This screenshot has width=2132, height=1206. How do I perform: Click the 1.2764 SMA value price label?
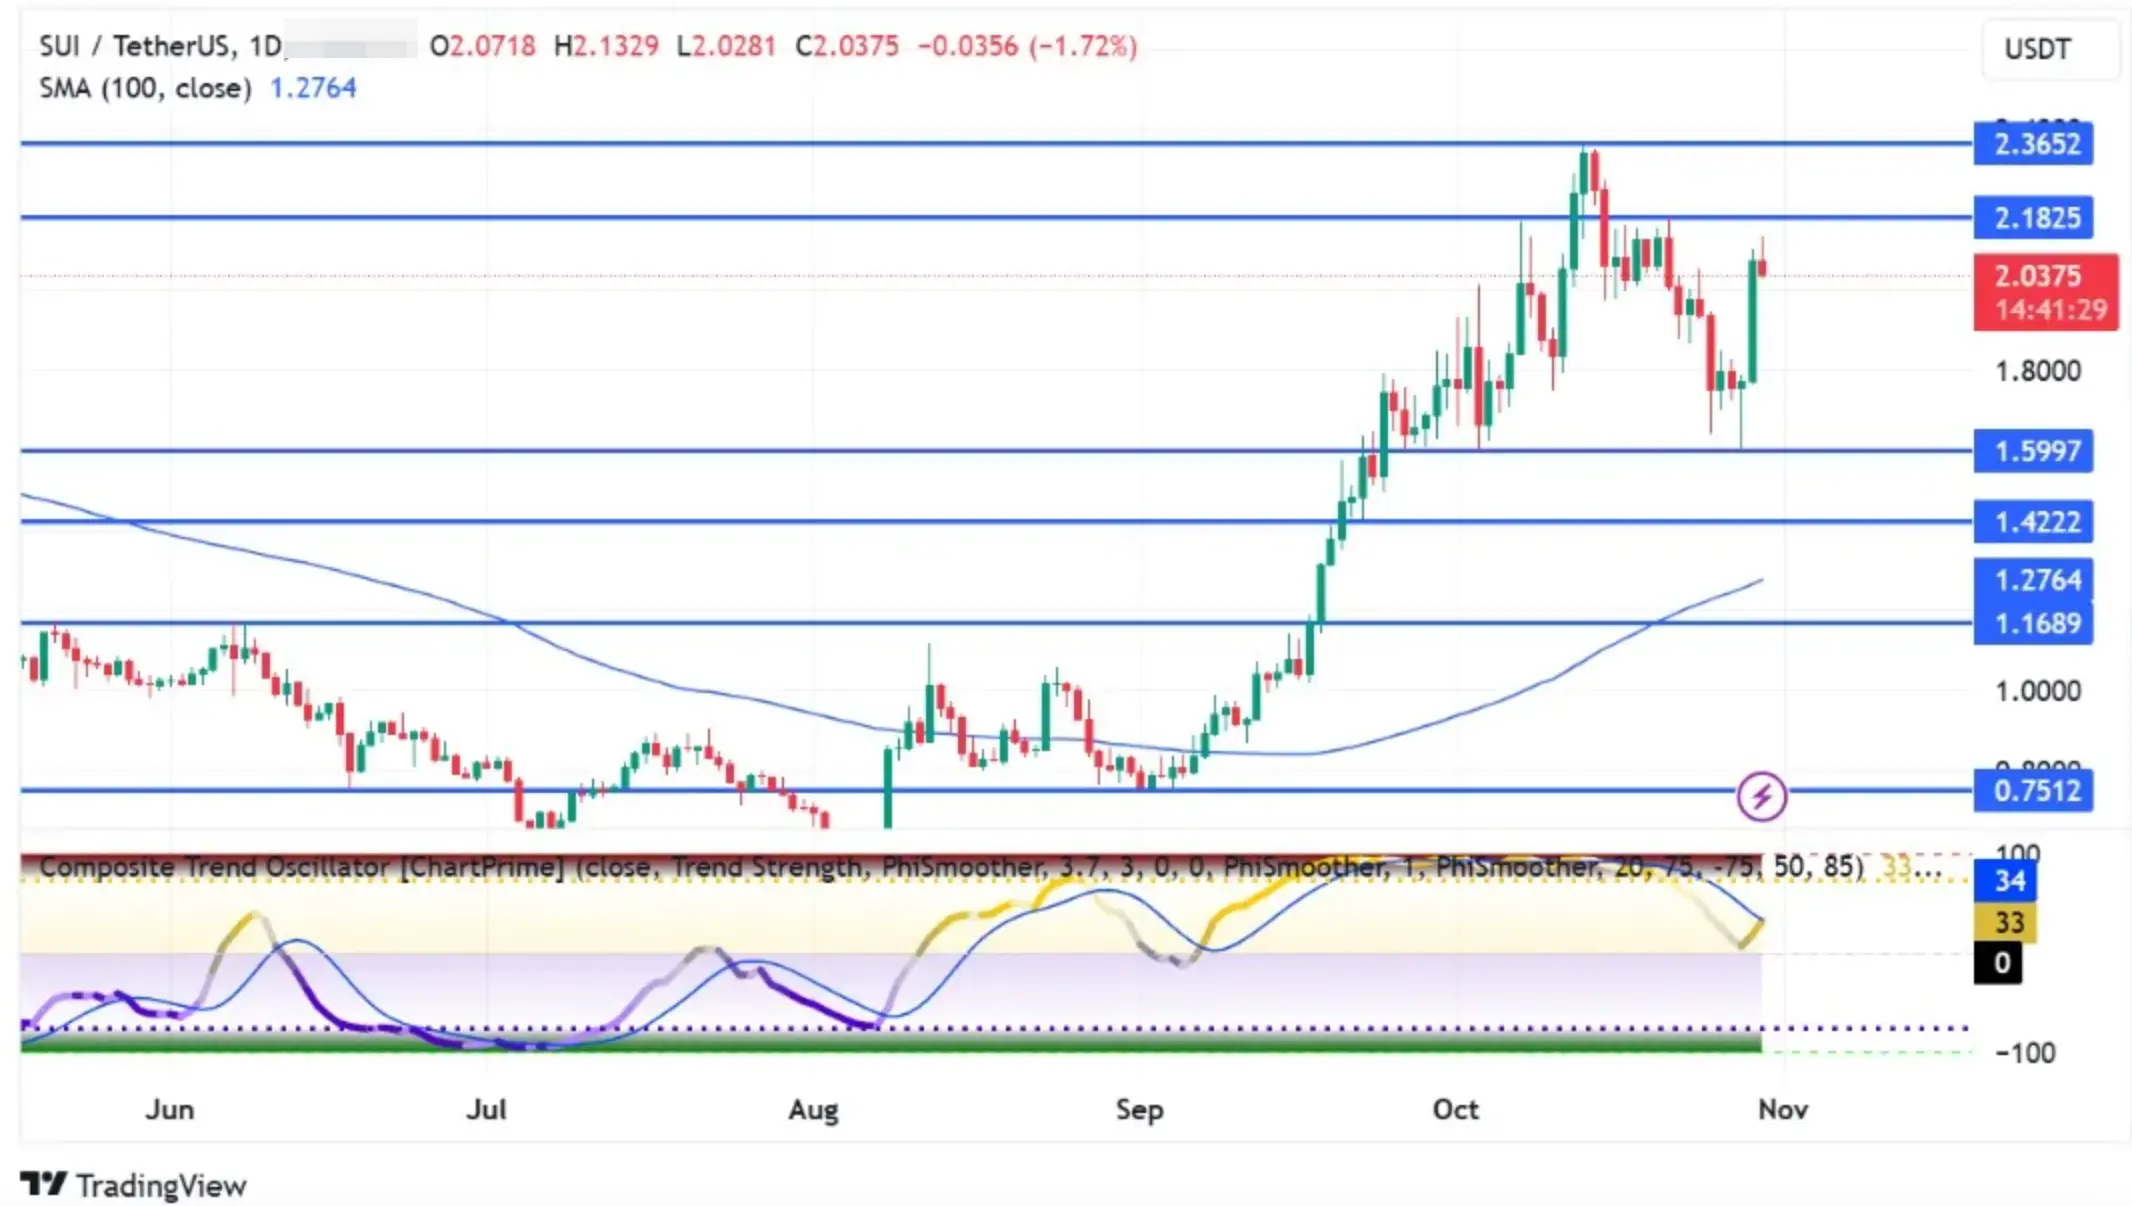[2033, 579]
